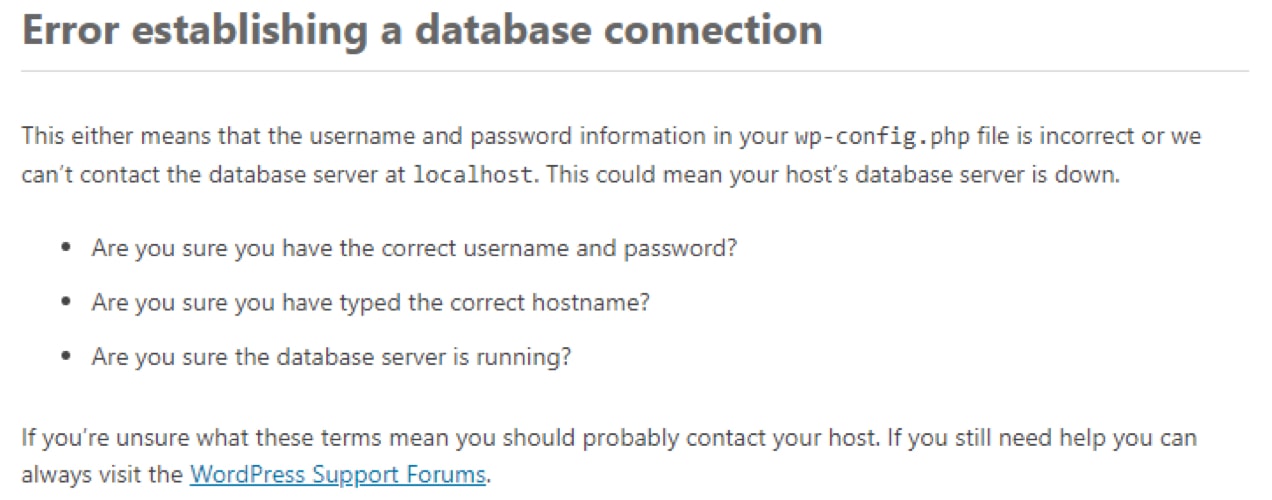Click the database server is running question
The height and width of the screenshot is (500, 1272).
click(331, 357)
